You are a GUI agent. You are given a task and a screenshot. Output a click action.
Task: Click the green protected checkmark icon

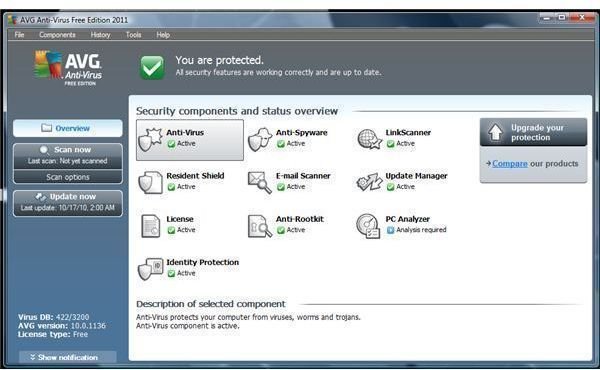tap(152, 67)
